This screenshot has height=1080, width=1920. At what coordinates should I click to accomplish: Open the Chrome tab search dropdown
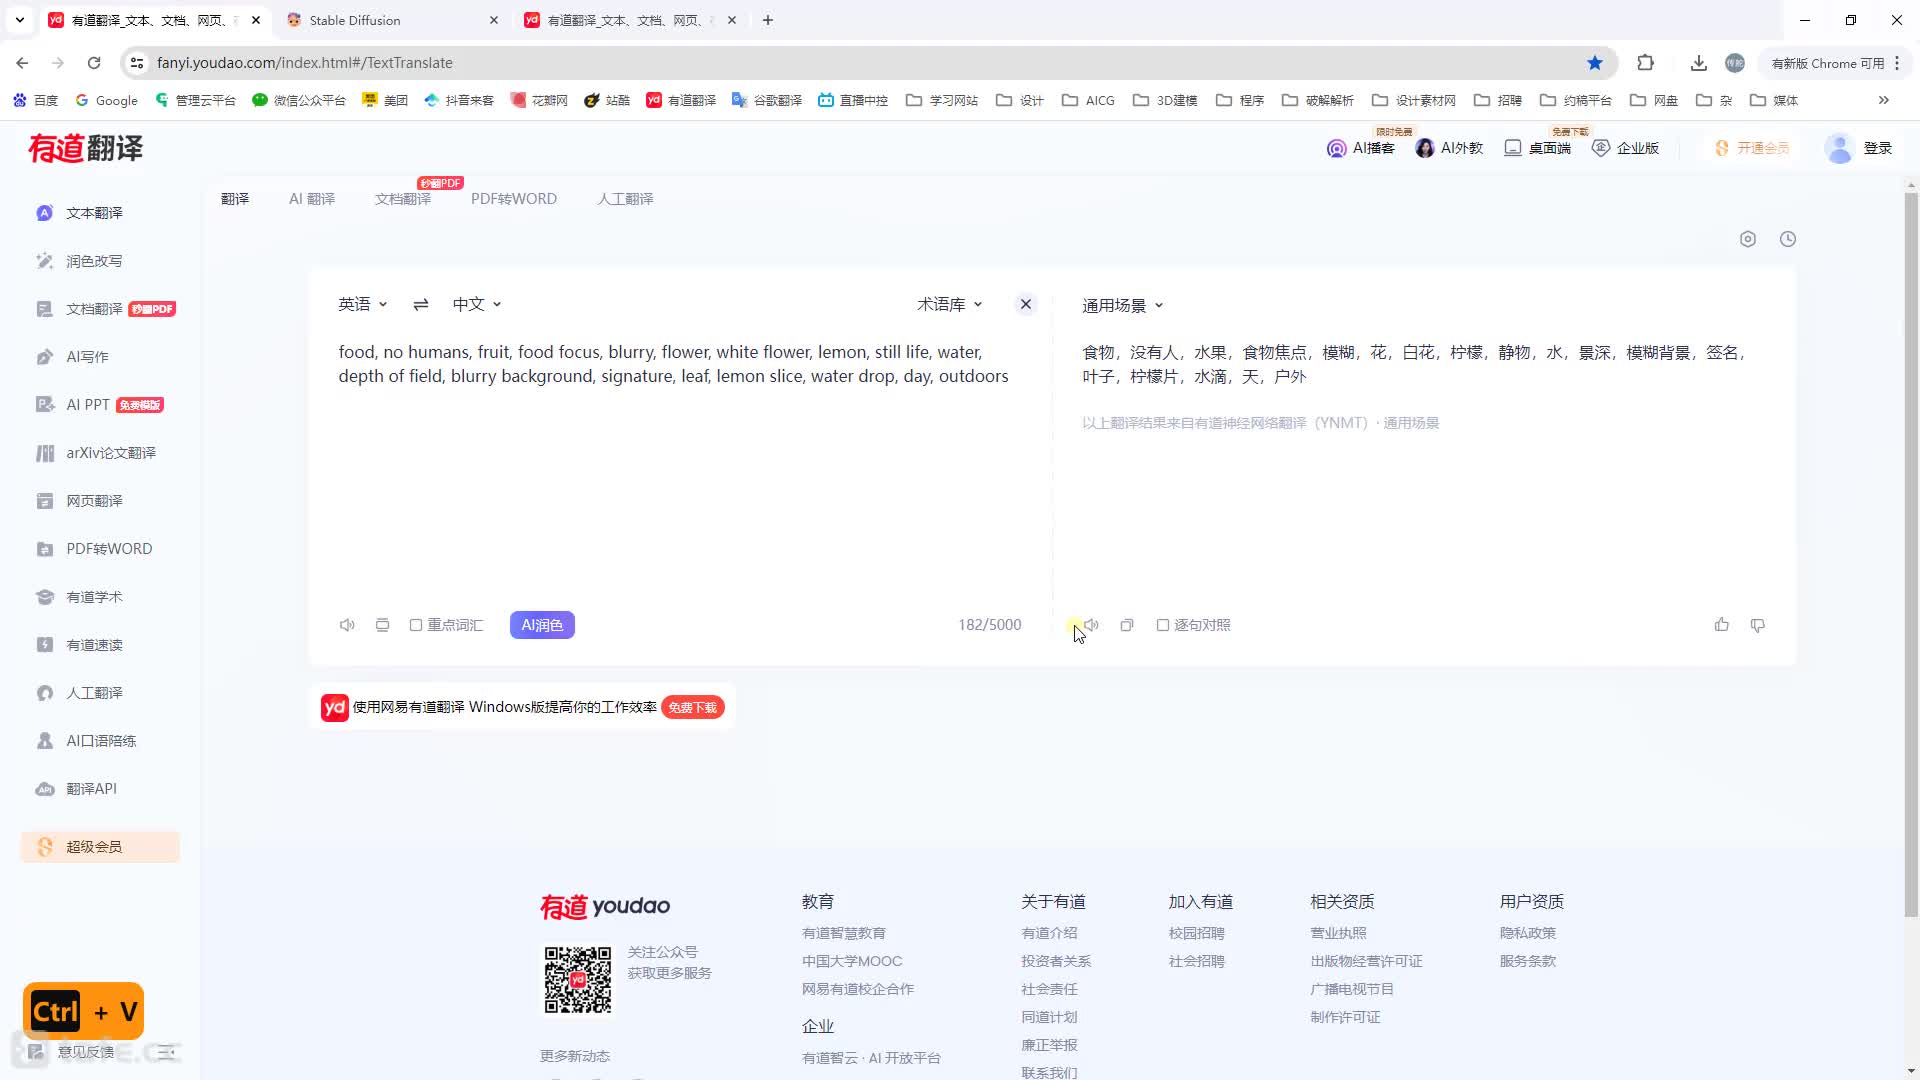point(19,20)
